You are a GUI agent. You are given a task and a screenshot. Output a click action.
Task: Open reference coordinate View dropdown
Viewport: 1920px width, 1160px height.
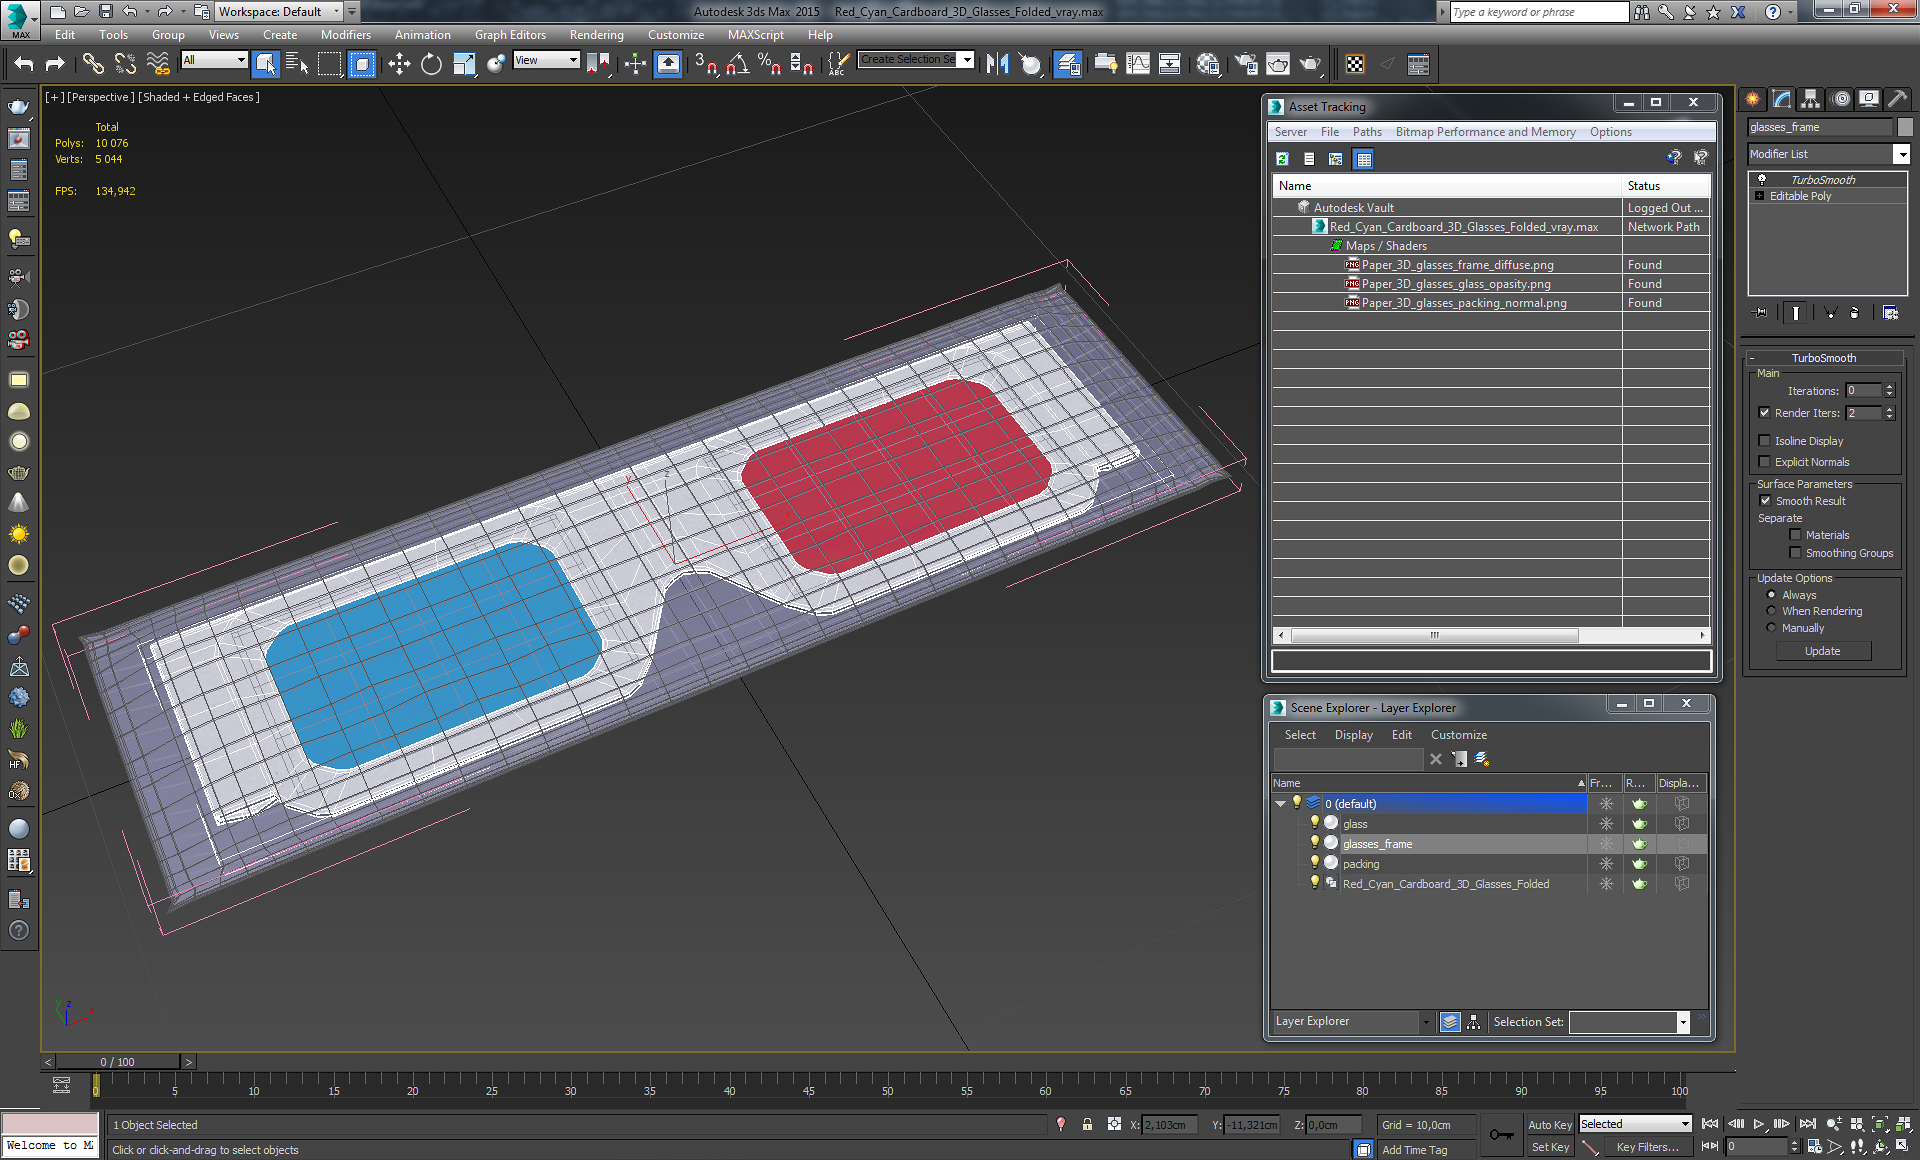(573, 60)
